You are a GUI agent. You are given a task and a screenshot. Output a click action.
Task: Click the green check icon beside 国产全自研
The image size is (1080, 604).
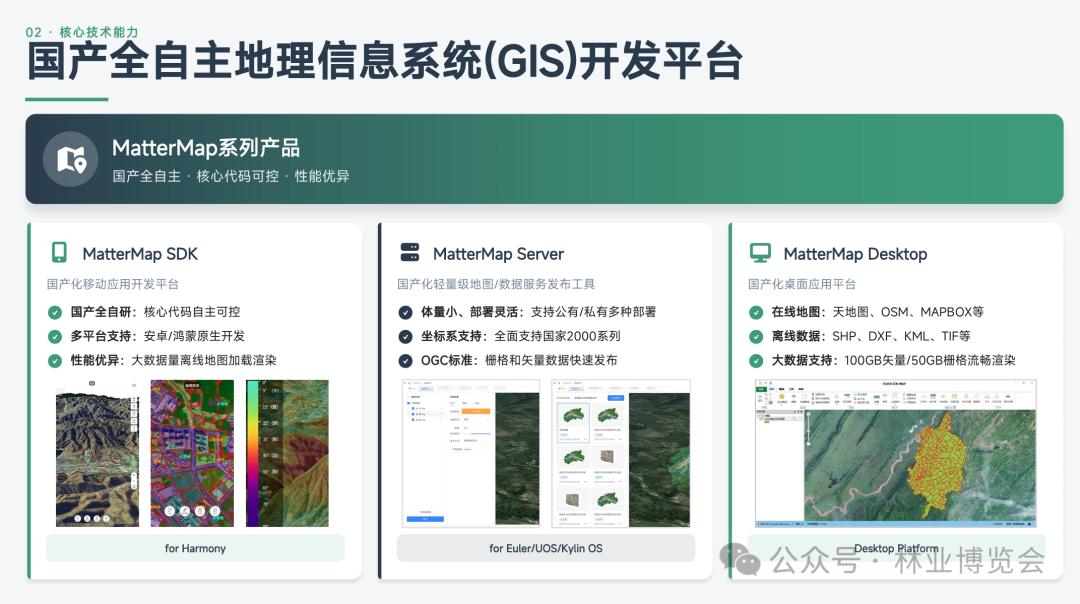coord(55,313)
